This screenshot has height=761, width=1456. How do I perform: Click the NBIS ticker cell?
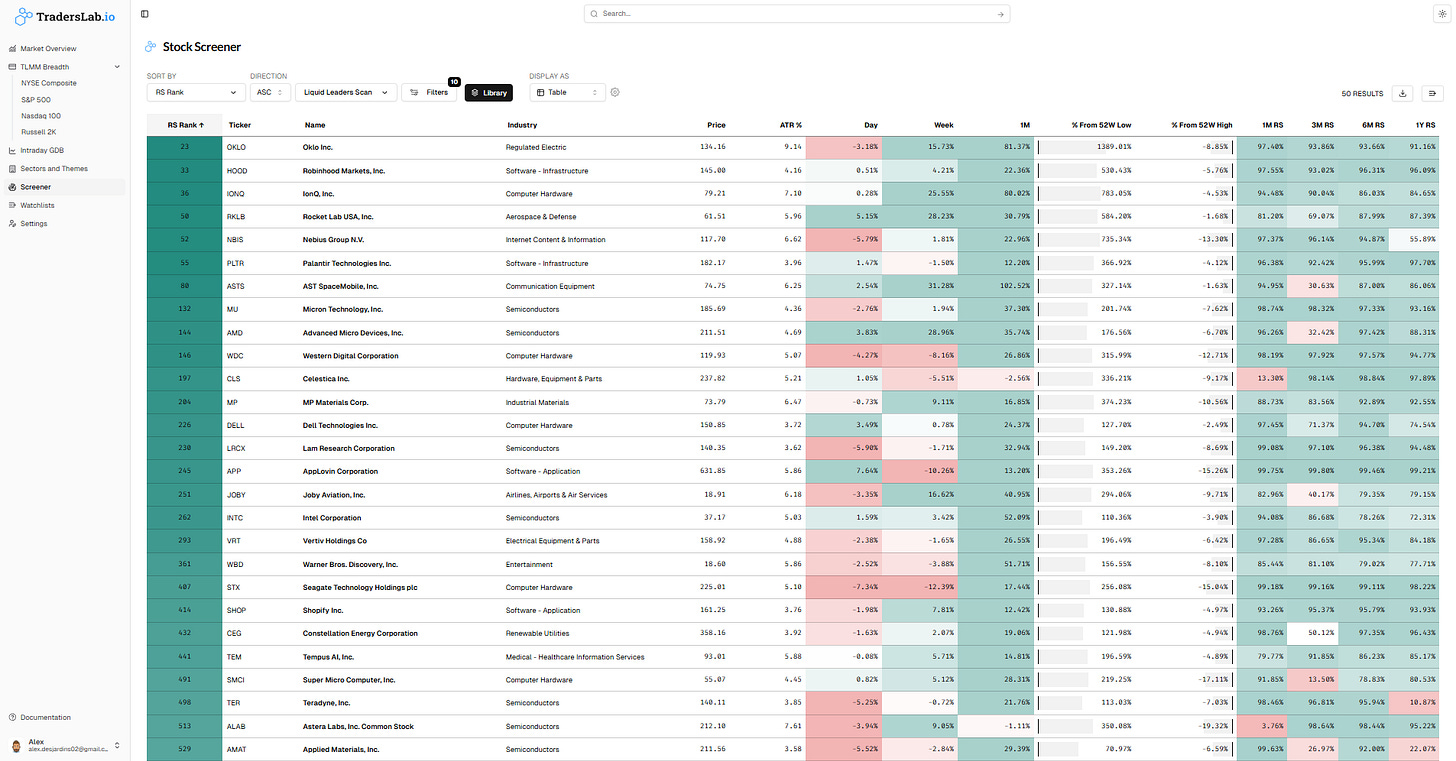pos(236,240)
